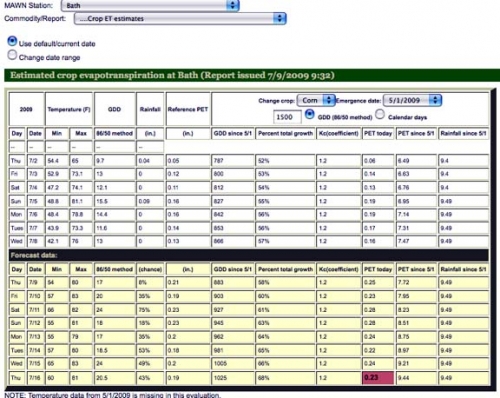Click the 'Reference PET' column header
This screenshot has height=398, width=500.
pos(188,109)
